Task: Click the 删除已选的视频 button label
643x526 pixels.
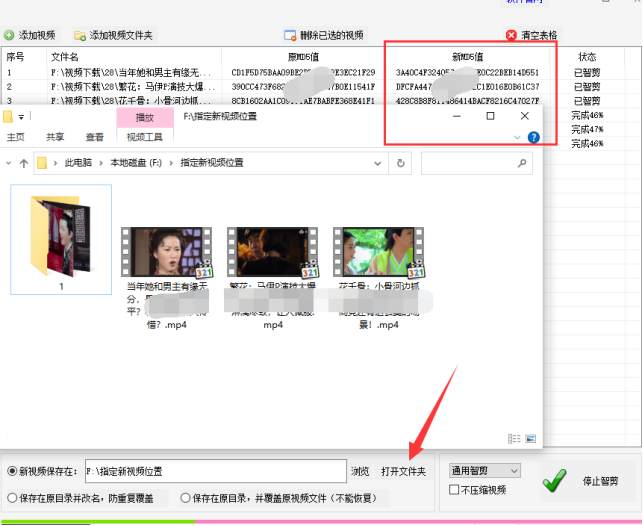Action: pos(332,36)
